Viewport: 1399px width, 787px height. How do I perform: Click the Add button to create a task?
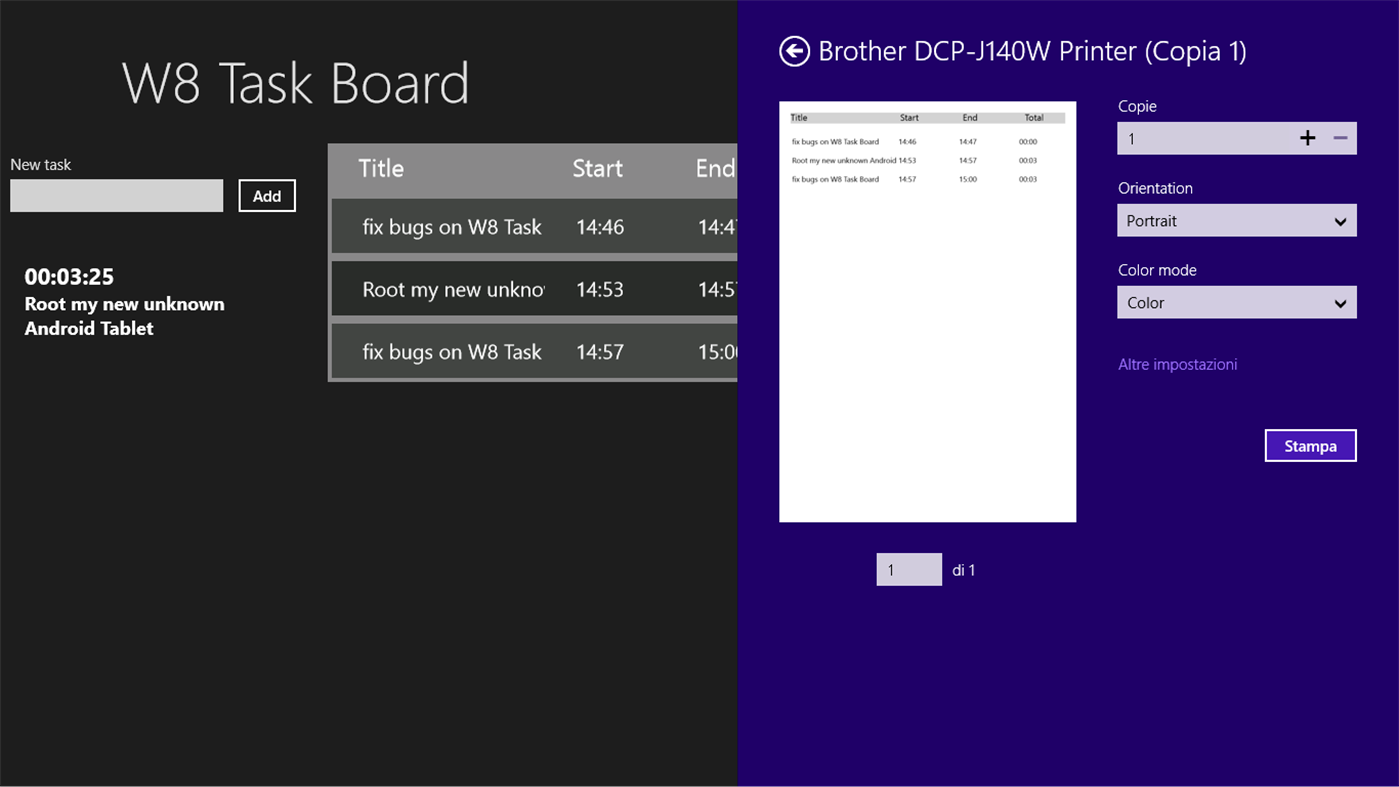[266, 195]
